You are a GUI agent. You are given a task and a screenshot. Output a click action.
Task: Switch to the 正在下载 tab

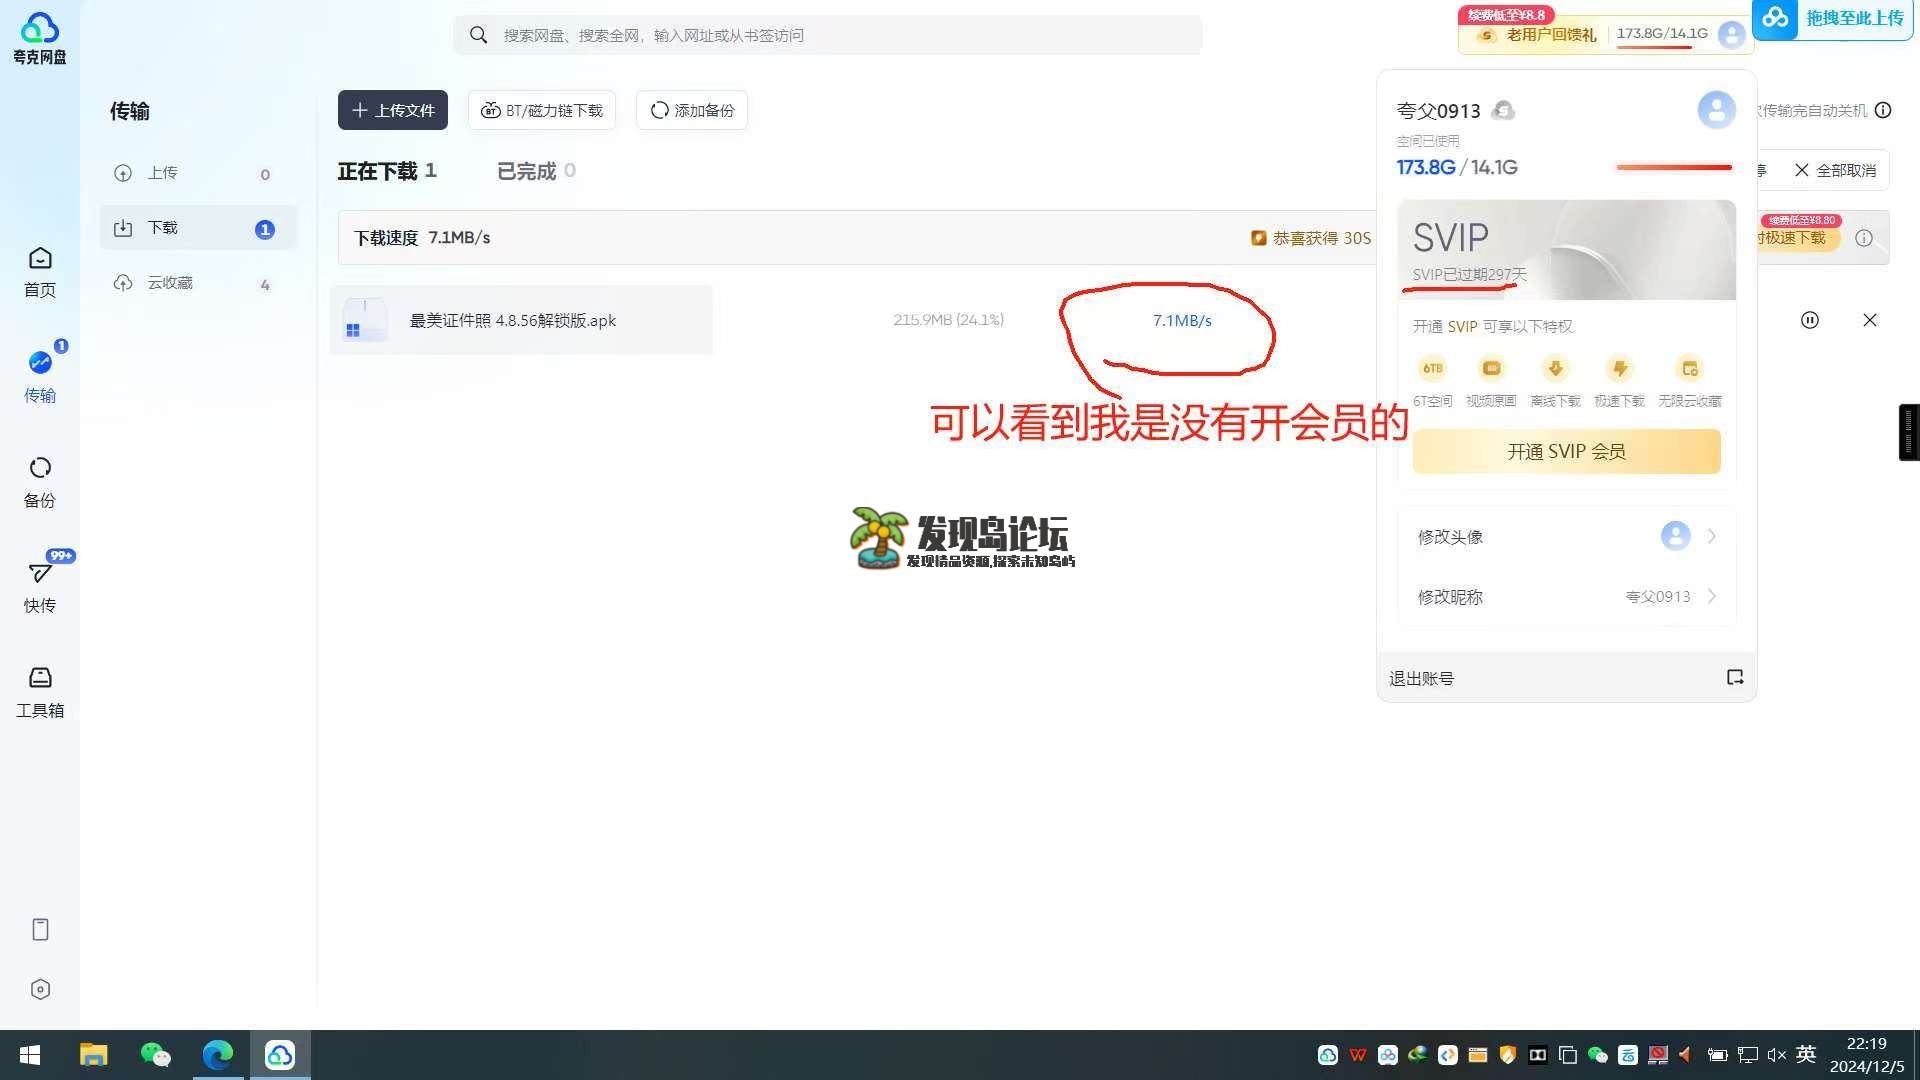tap(387, 171)
